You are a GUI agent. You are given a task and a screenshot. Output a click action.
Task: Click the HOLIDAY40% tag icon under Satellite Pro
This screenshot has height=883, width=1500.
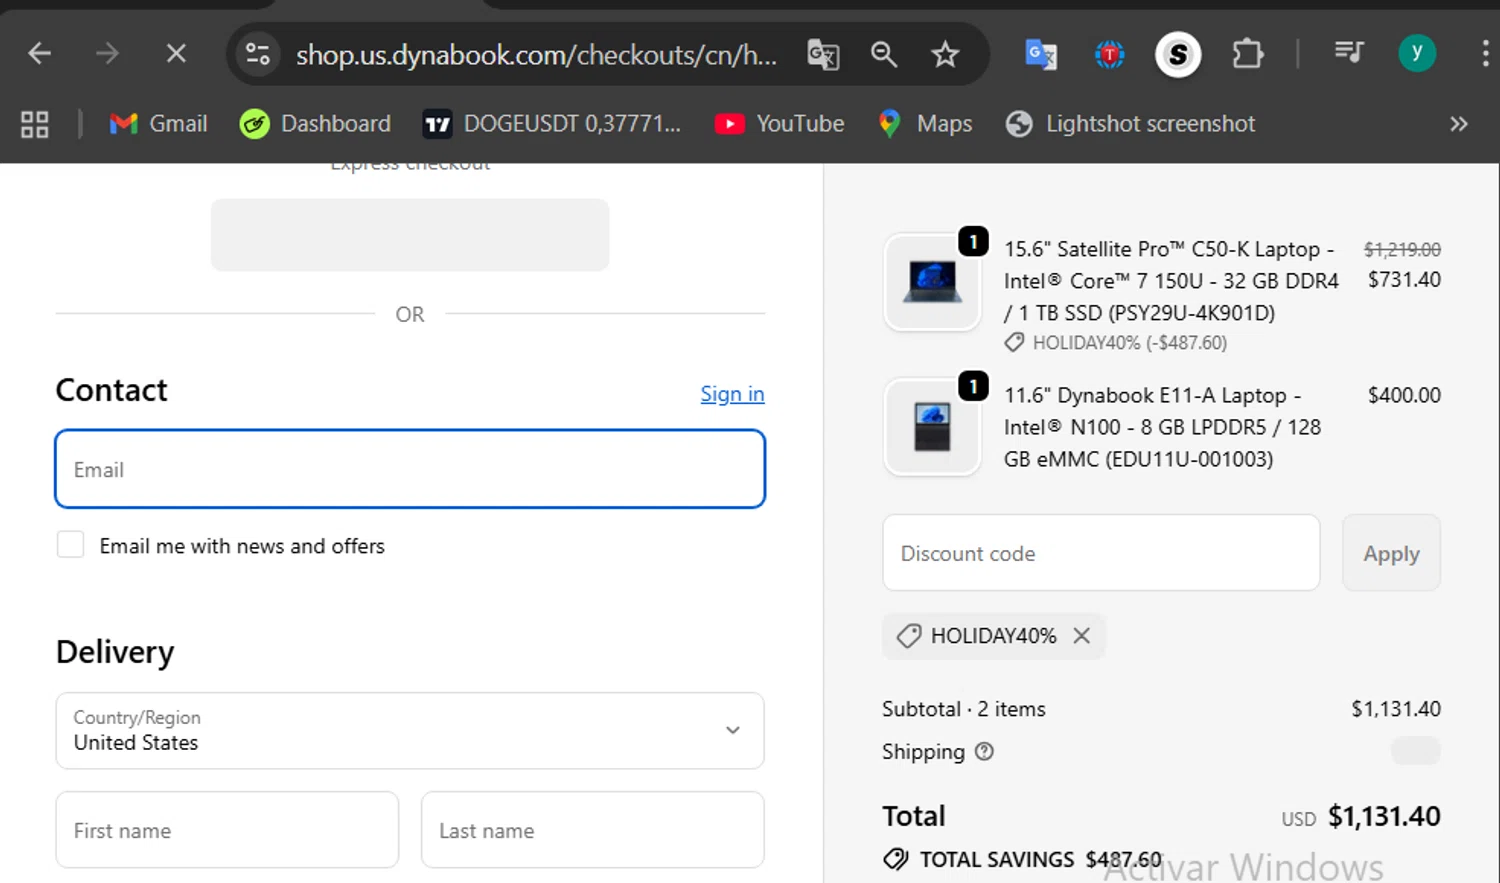(1014, 343)
